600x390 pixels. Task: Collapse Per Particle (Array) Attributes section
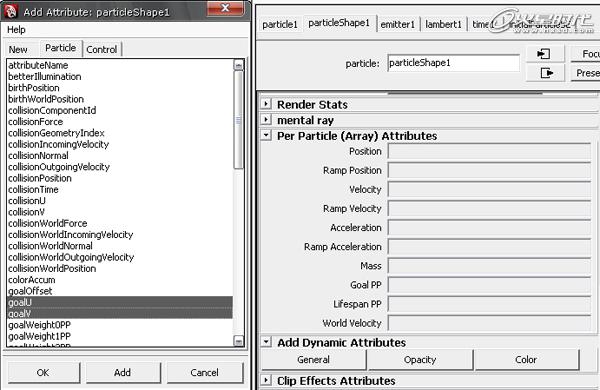pyautogui.click(x=266, y=135)
